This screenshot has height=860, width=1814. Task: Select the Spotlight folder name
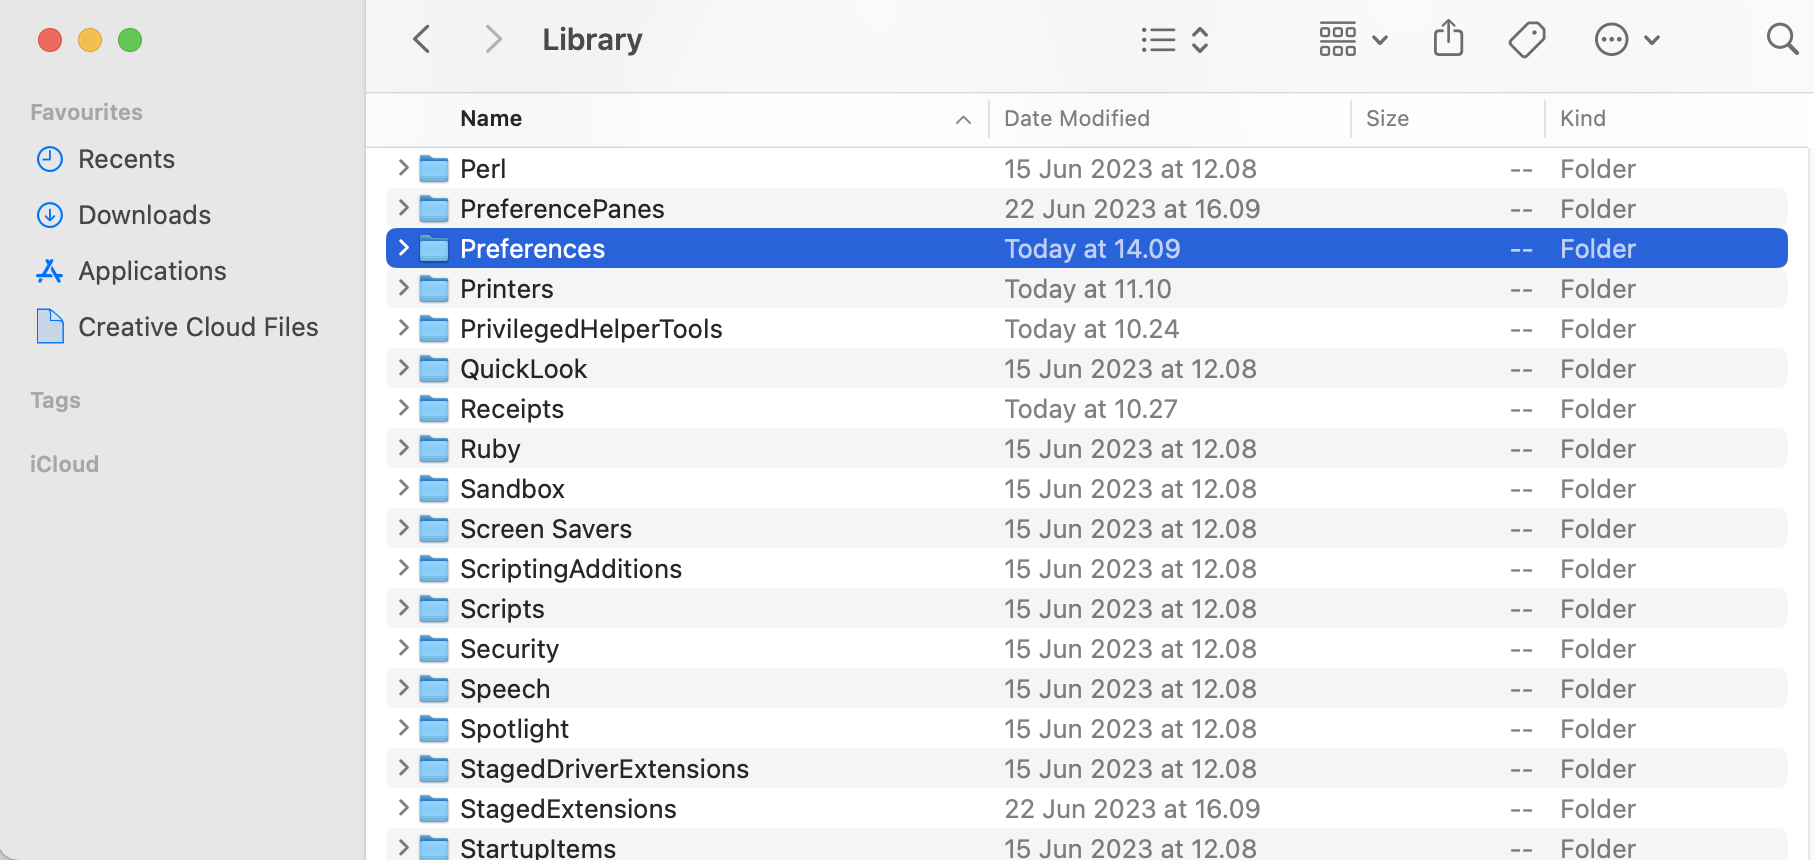tap(514, 729)
